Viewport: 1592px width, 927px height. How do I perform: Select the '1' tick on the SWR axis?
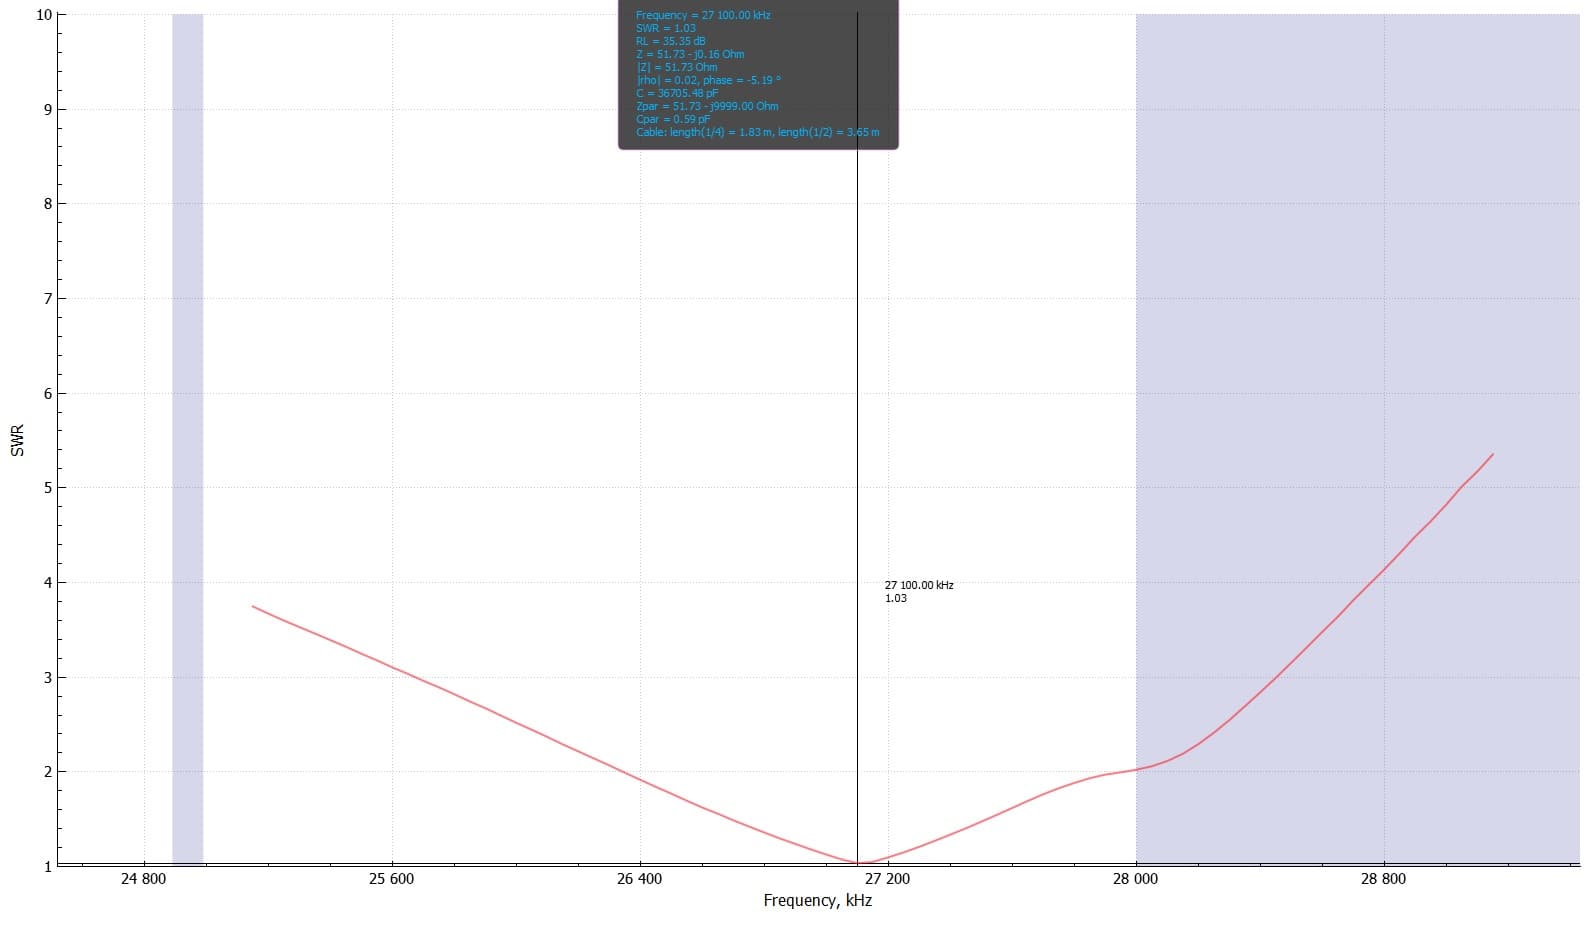[x=48, y=867]
